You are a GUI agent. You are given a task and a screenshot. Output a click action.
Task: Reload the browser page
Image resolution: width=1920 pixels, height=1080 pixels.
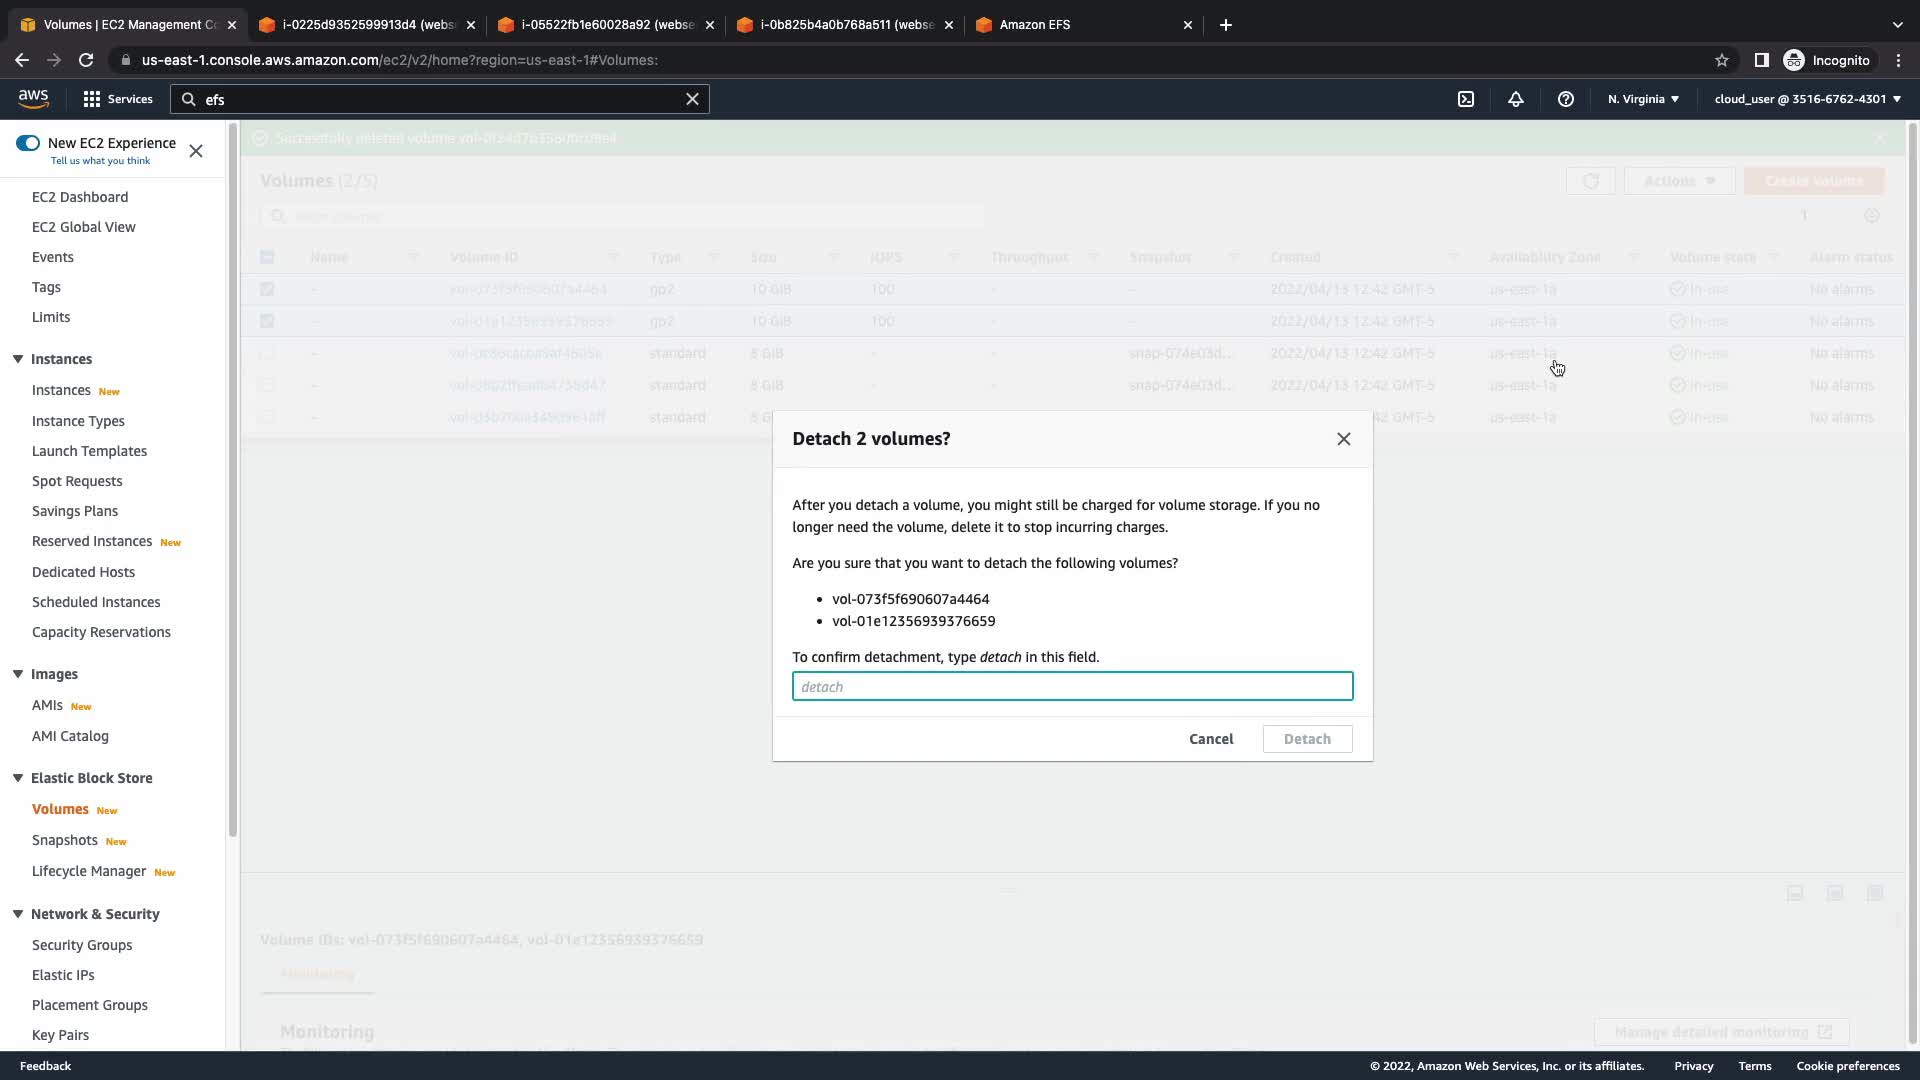tap(86, 60)
